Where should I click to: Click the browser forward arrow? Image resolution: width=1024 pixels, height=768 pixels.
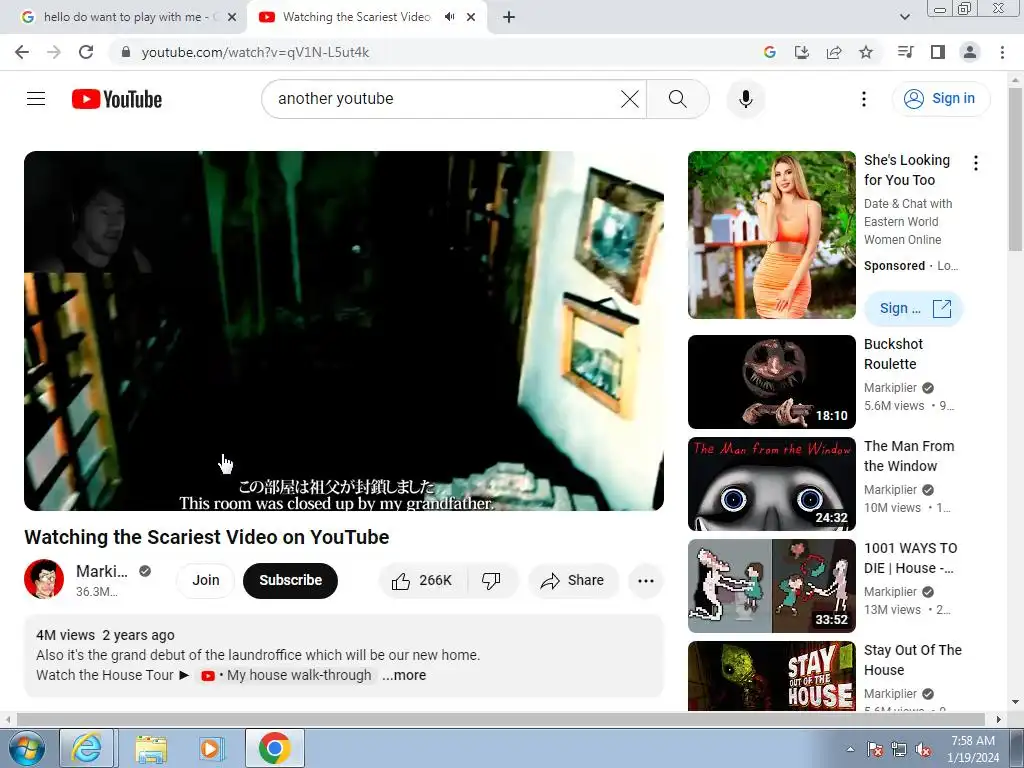[54, 52]
